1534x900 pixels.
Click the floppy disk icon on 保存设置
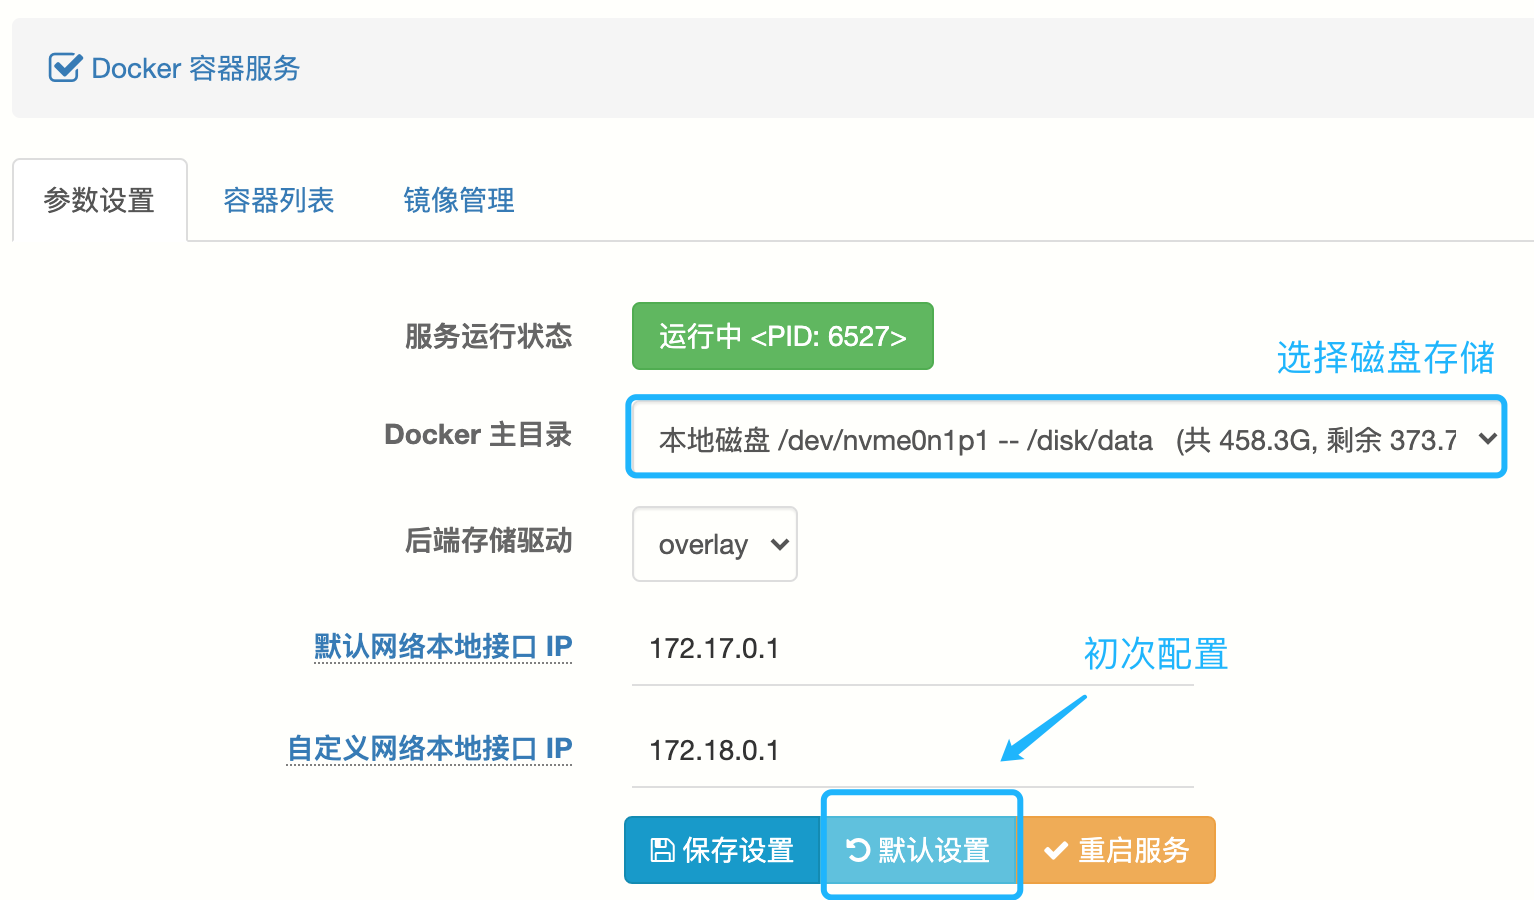click(x=662, y=850)
